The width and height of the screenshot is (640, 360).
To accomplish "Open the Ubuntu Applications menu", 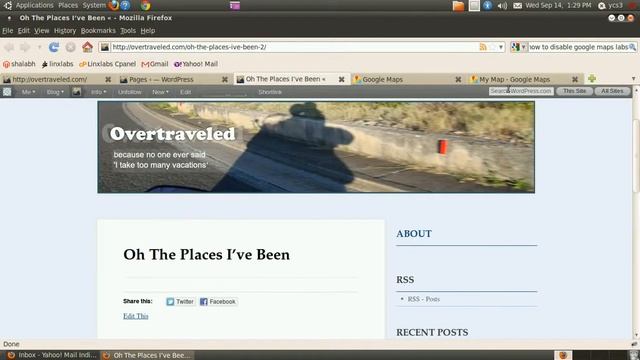I will (x=34, y=5).
